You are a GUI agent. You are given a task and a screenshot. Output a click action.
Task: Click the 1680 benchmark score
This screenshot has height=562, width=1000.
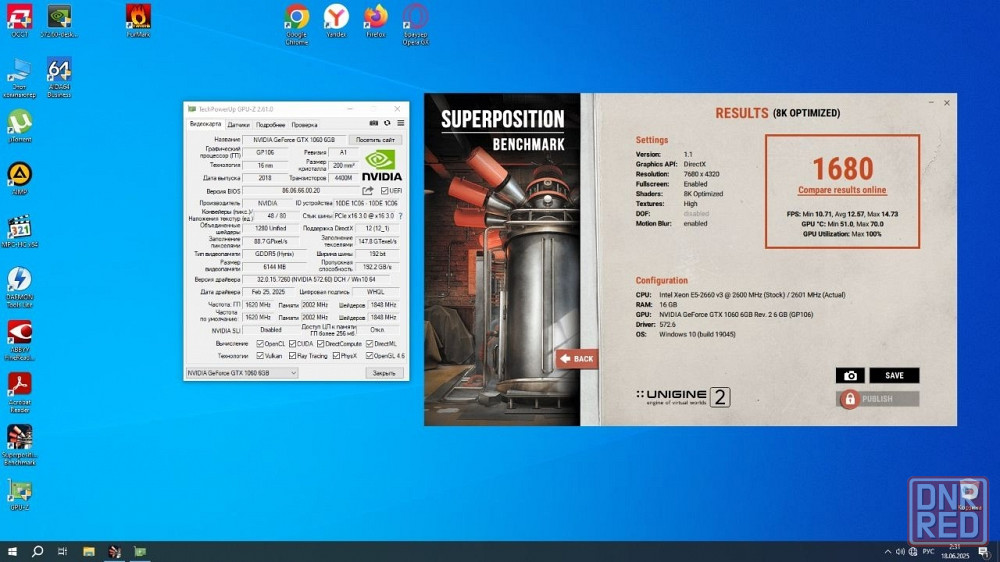coord(842,169)
